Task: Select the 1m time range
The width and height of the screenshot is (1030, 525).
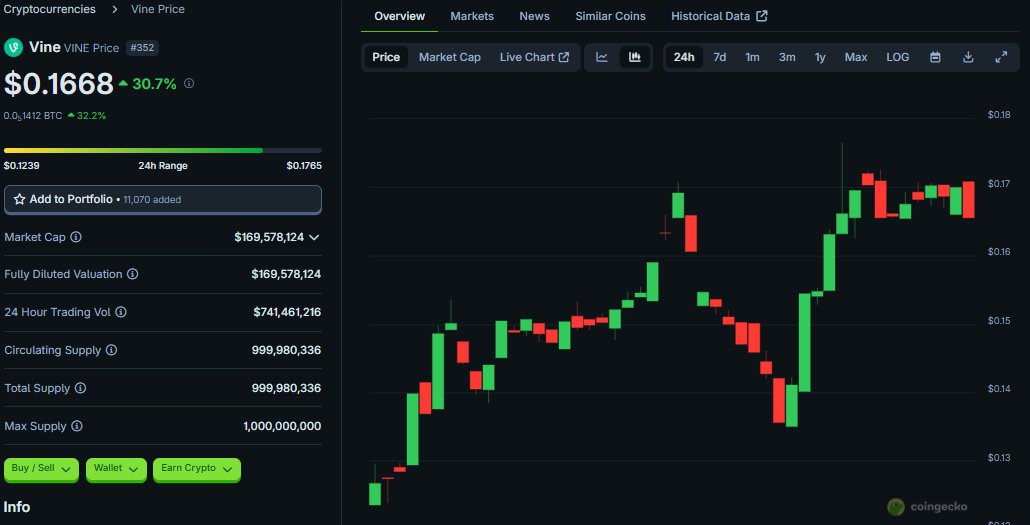Action: tap(753, 57)
